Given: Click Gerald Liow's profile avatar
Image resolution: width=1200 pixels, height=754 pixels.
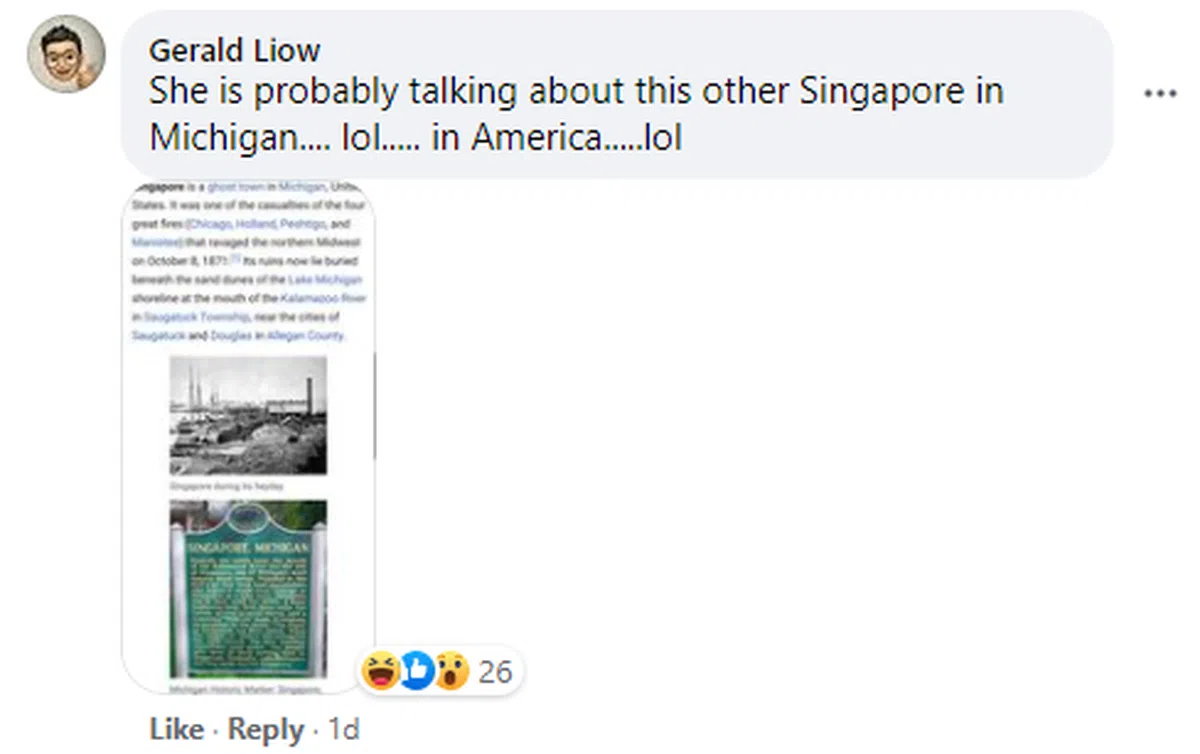Looking at the screenshot, I should (66, 54).
